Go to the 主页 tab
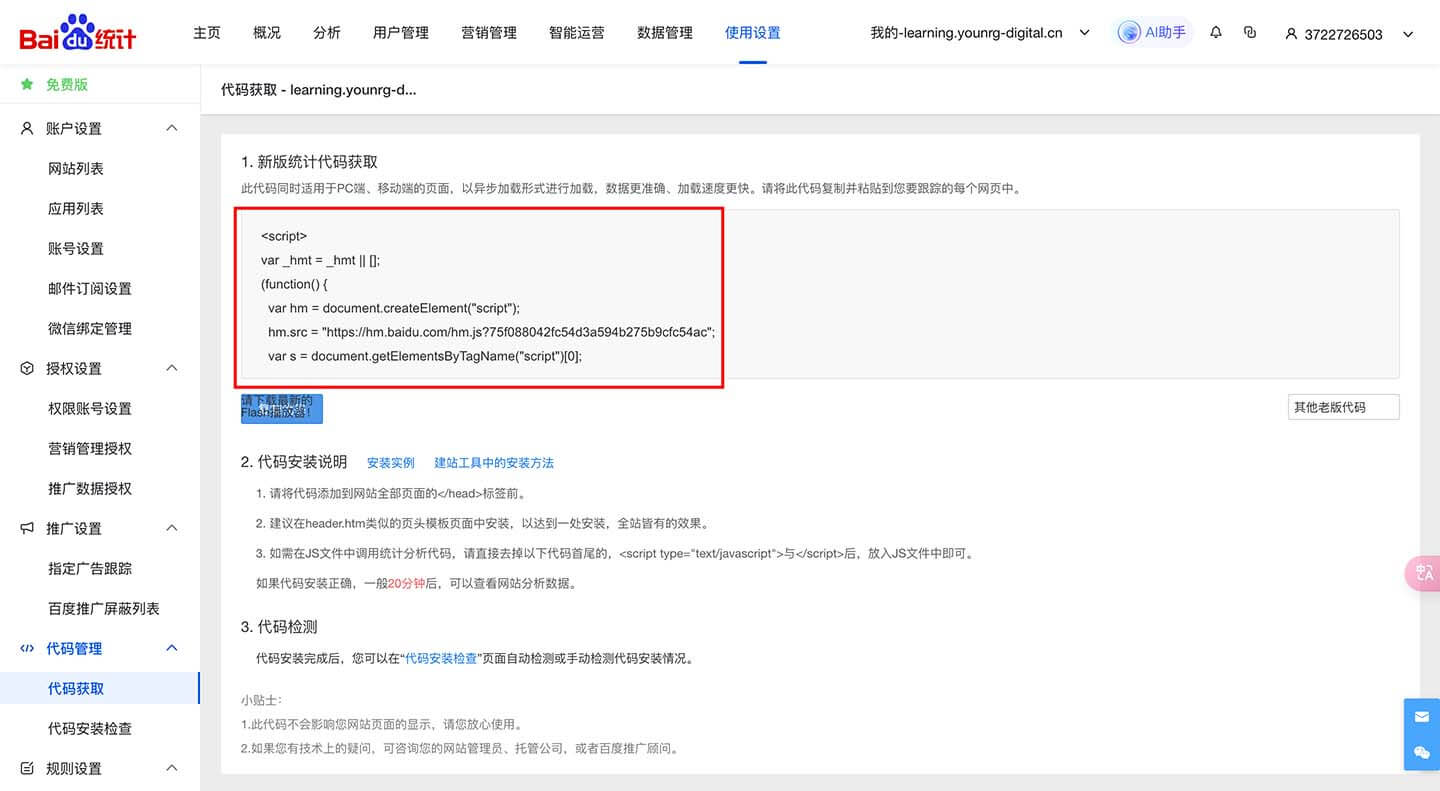The width and height of the screenshot is (1440, 791). point(207,33)
